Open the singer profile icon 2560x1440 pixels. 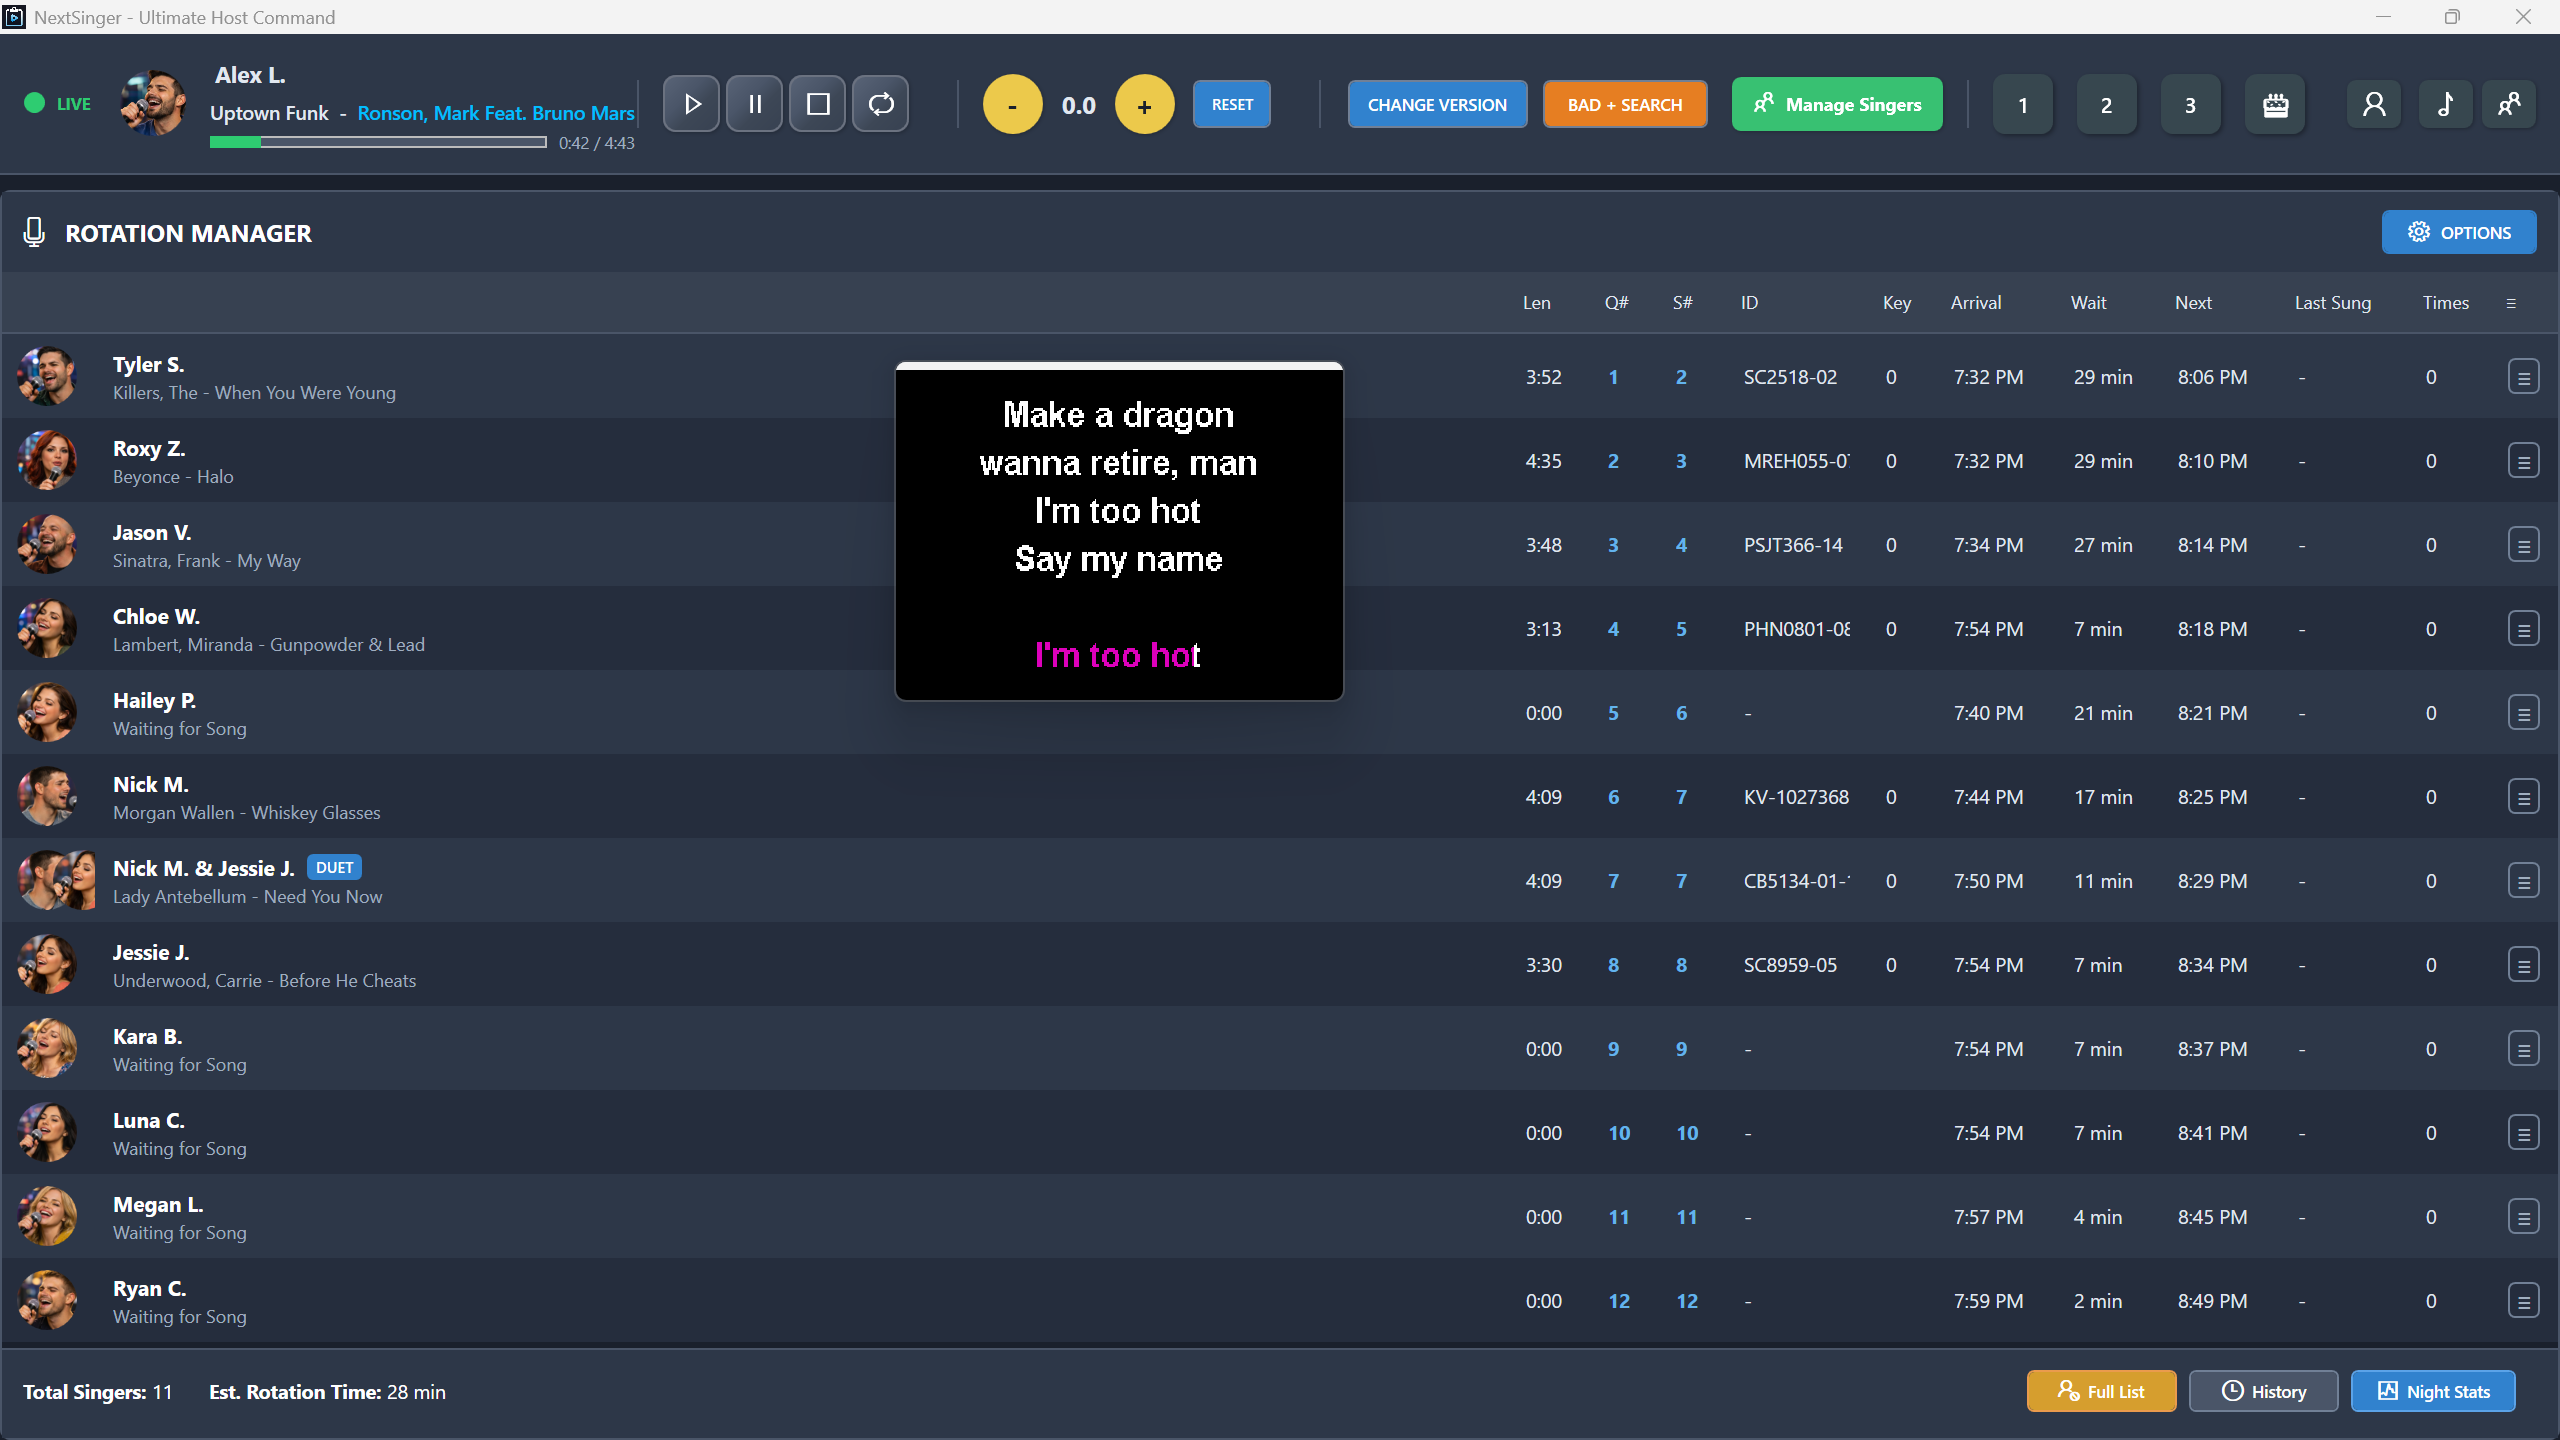click(2374, 103)
